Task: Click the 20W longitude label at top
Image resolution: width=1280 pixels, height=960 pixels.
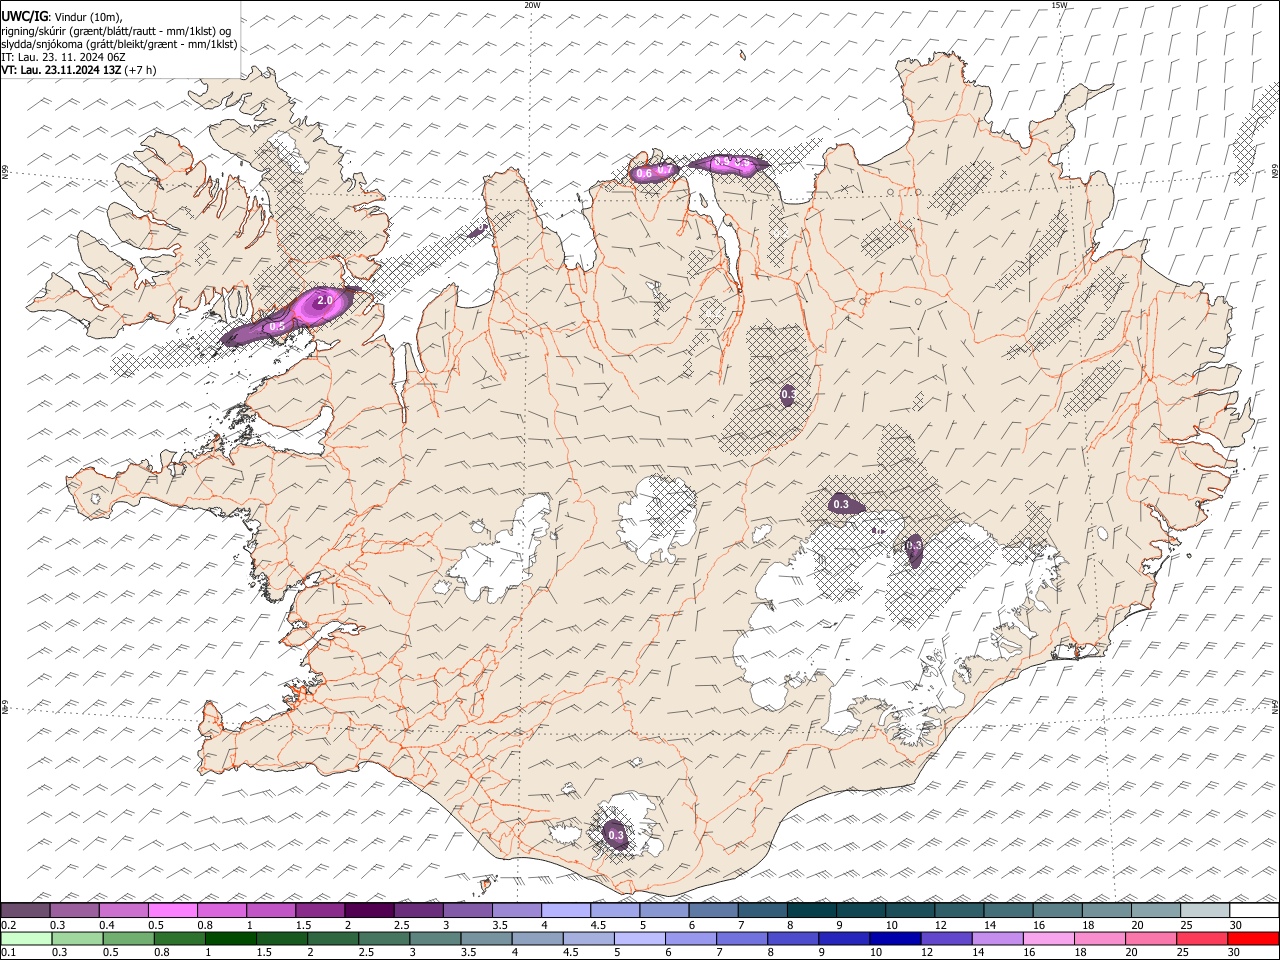Action: click(x=532, y=5)
